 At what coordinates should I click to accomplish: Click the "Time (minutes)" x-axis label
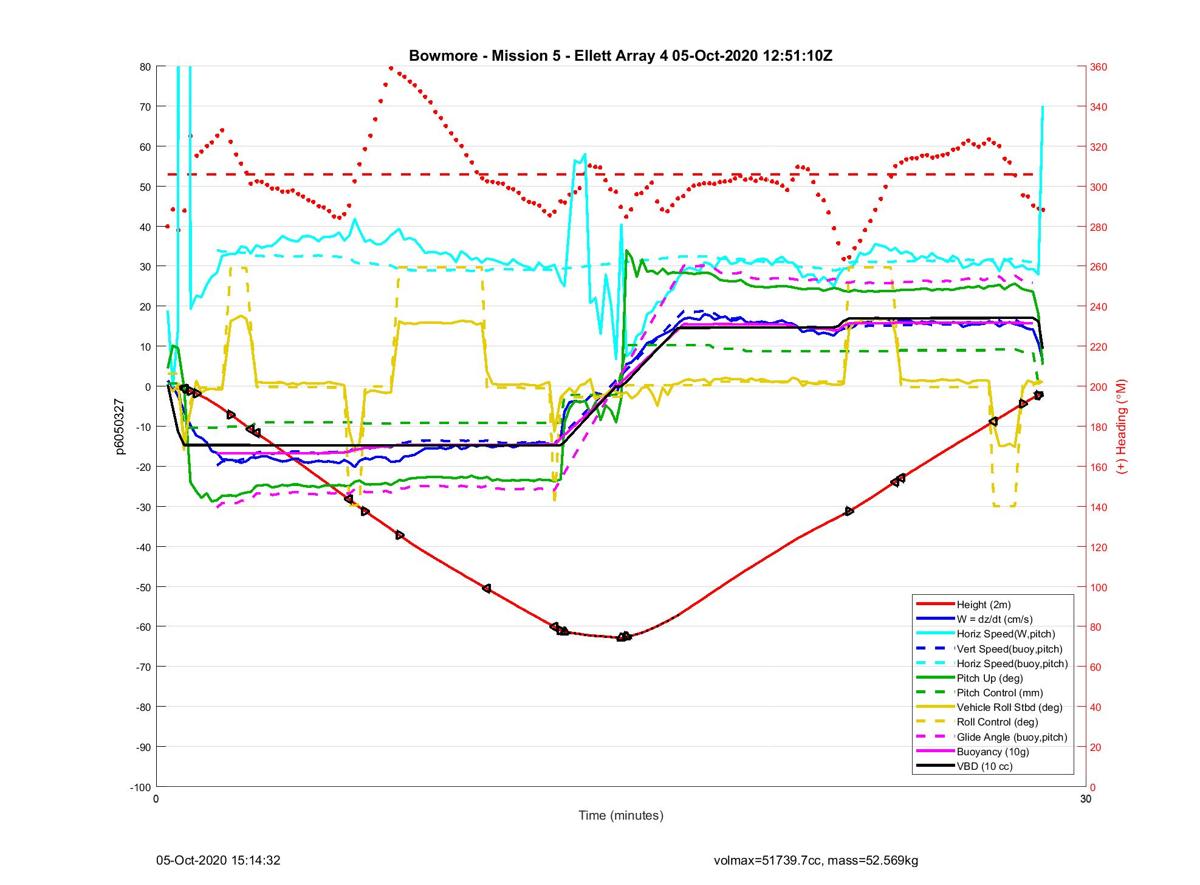point(621,815)
